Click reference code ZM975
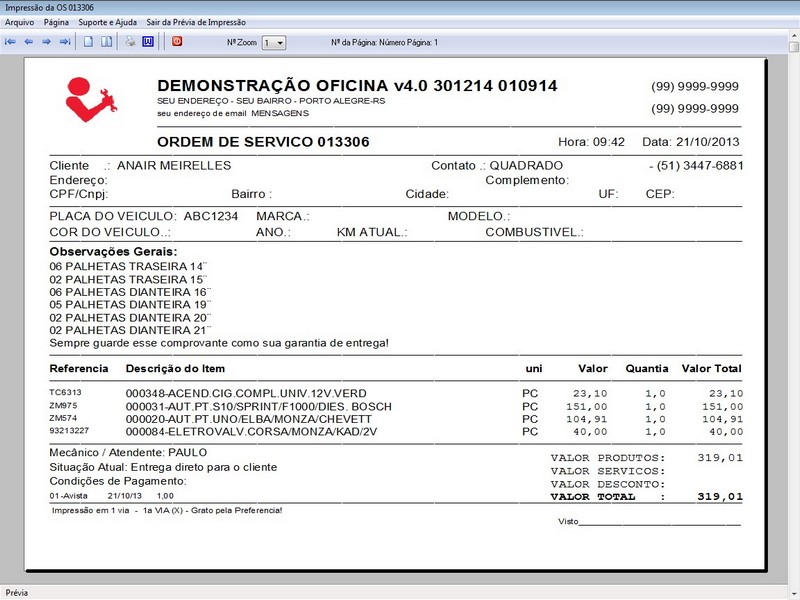 63,406
